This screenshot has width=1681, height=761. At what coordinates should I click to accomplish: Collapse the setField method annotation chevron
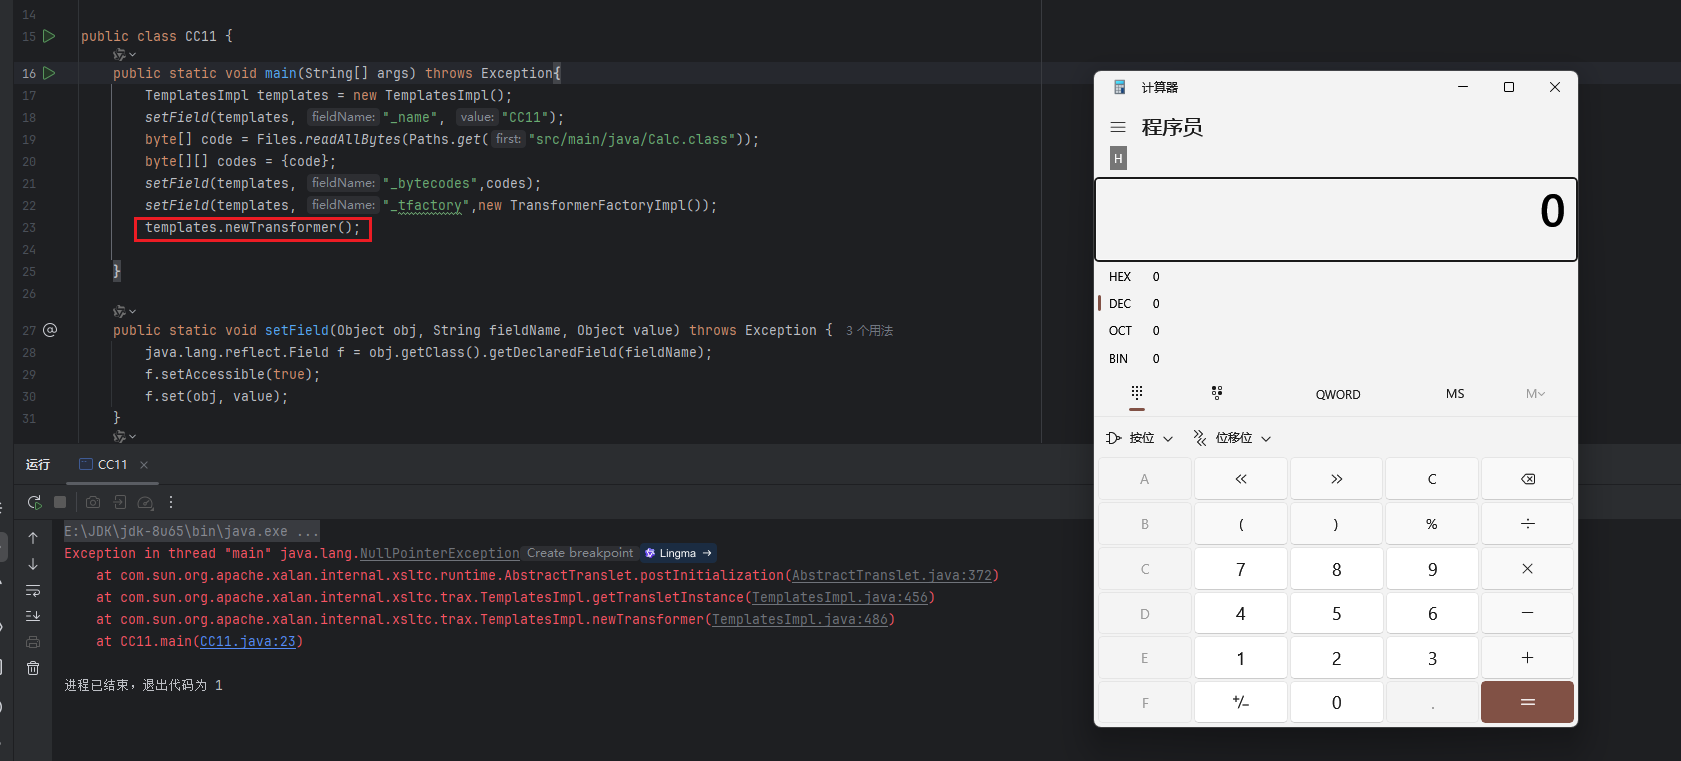coord(125,311)
